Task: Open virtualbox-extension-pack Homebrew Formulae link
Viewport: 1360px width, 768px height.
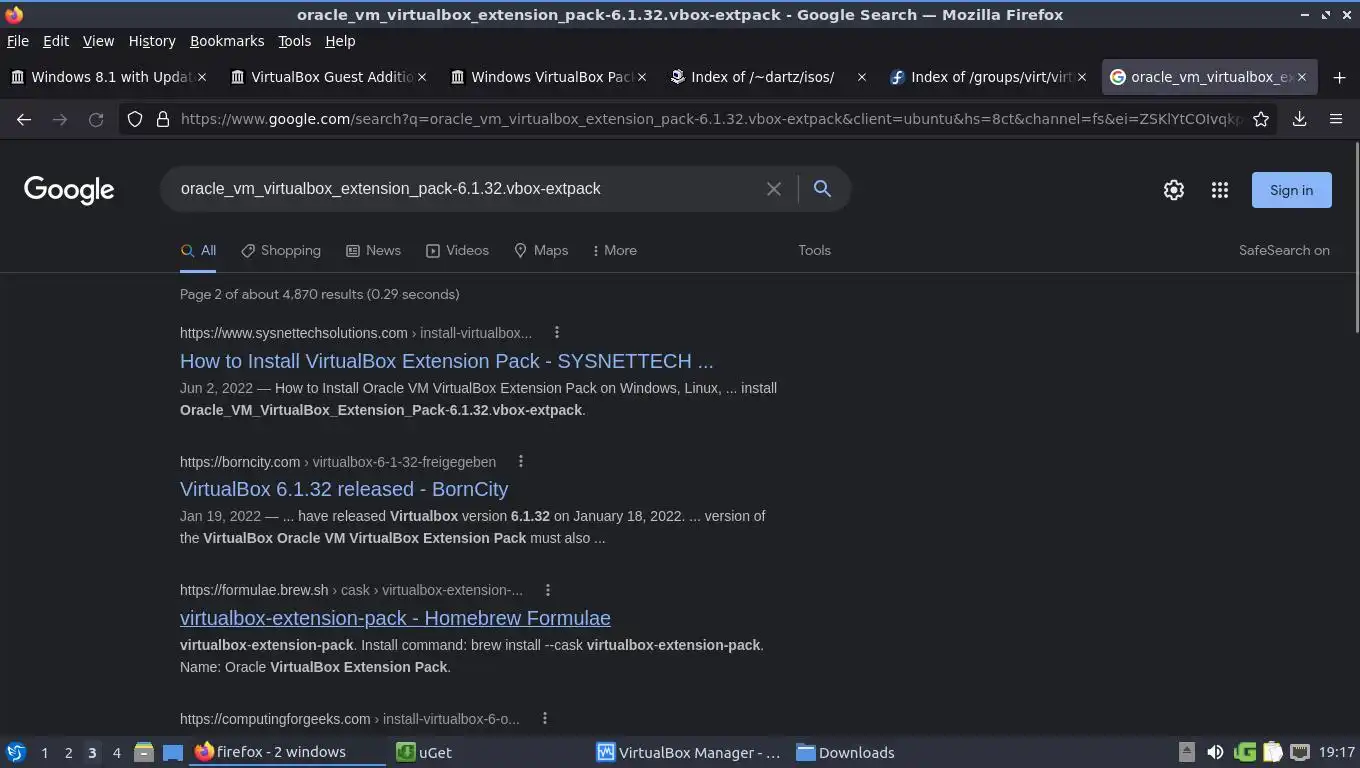Action: click(x=395, y=618)
